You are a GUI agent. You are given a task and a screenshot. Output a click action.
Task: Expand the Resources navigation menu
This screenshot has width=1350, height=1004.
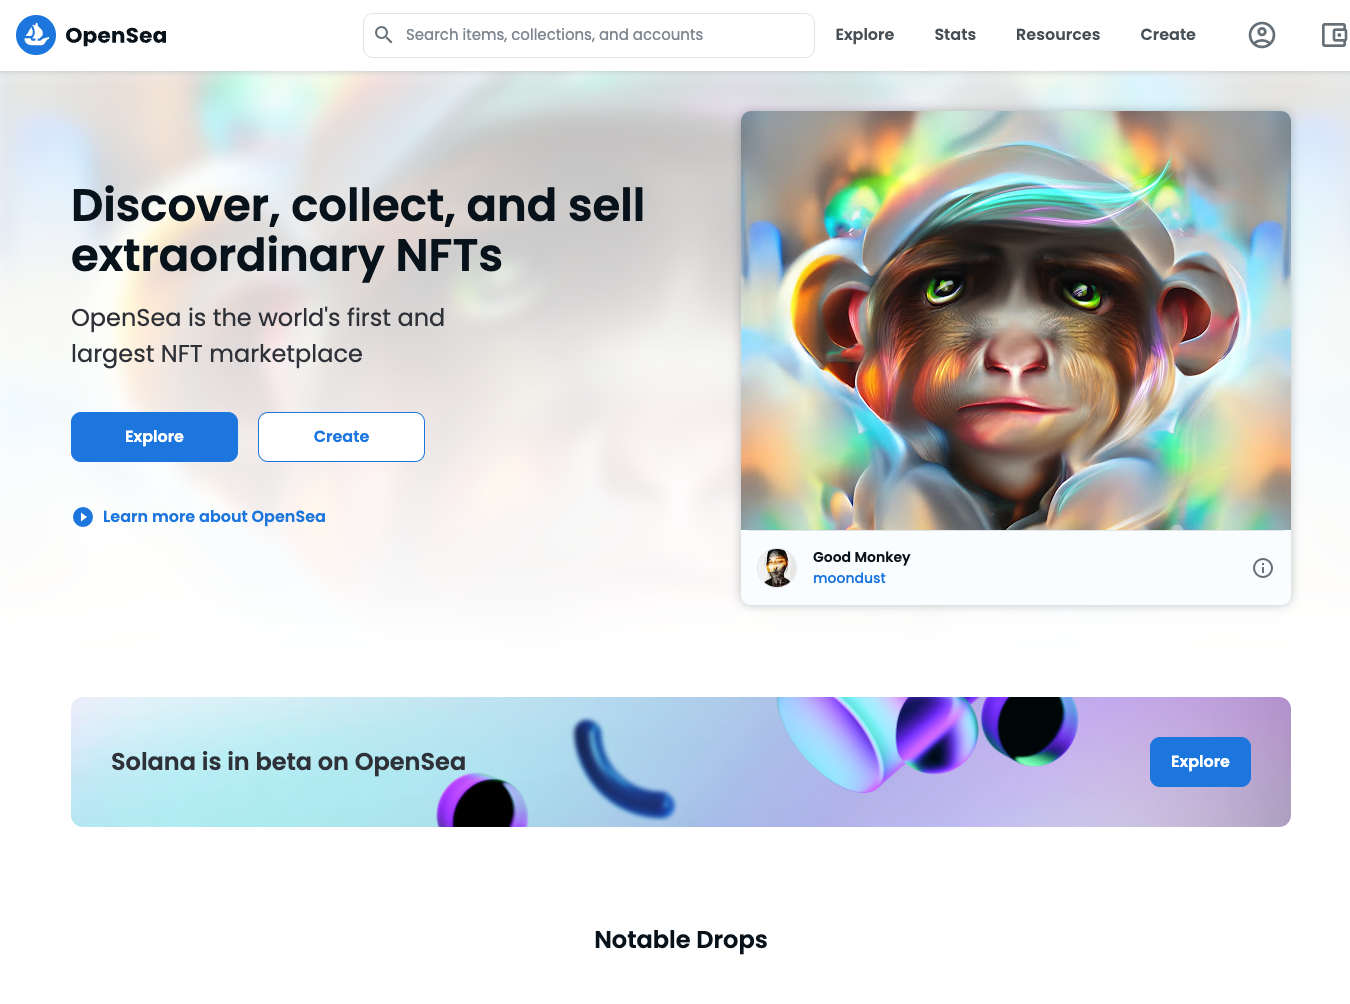(x=1058, y=35)
